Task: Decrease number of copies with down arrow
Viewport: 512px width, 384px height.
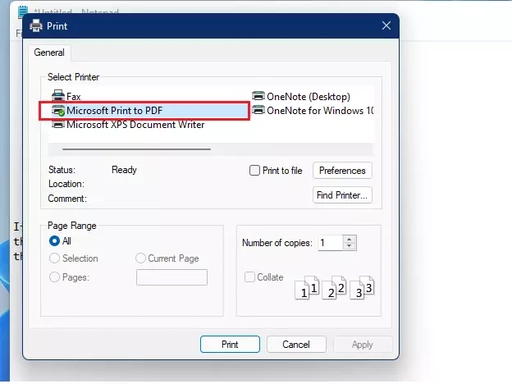Action: click(349, 246)
